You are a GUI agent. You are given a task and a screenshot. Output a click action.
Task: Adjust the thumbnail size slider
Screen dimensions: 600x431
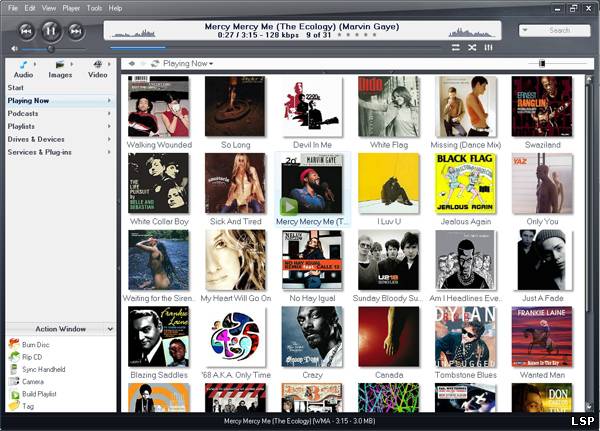[x=542, y=64]
